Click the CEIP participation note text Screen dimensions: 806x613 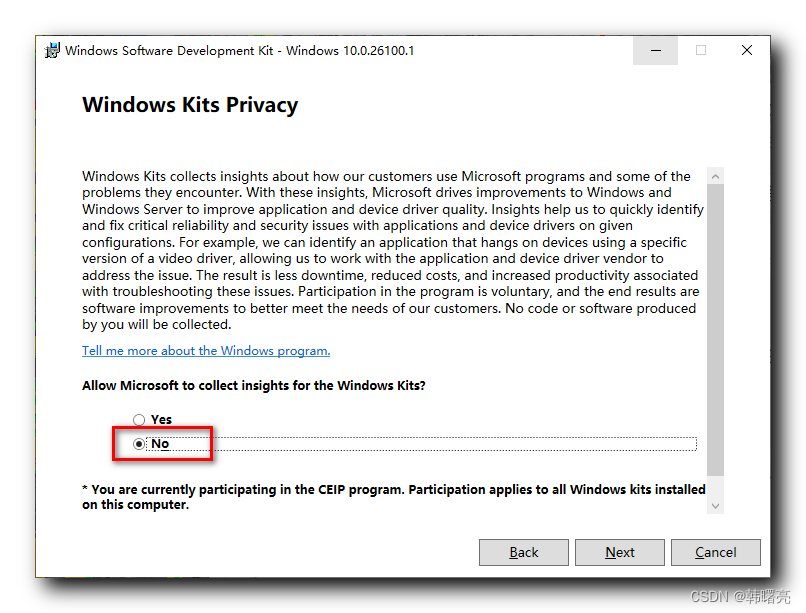coord(390,496)
